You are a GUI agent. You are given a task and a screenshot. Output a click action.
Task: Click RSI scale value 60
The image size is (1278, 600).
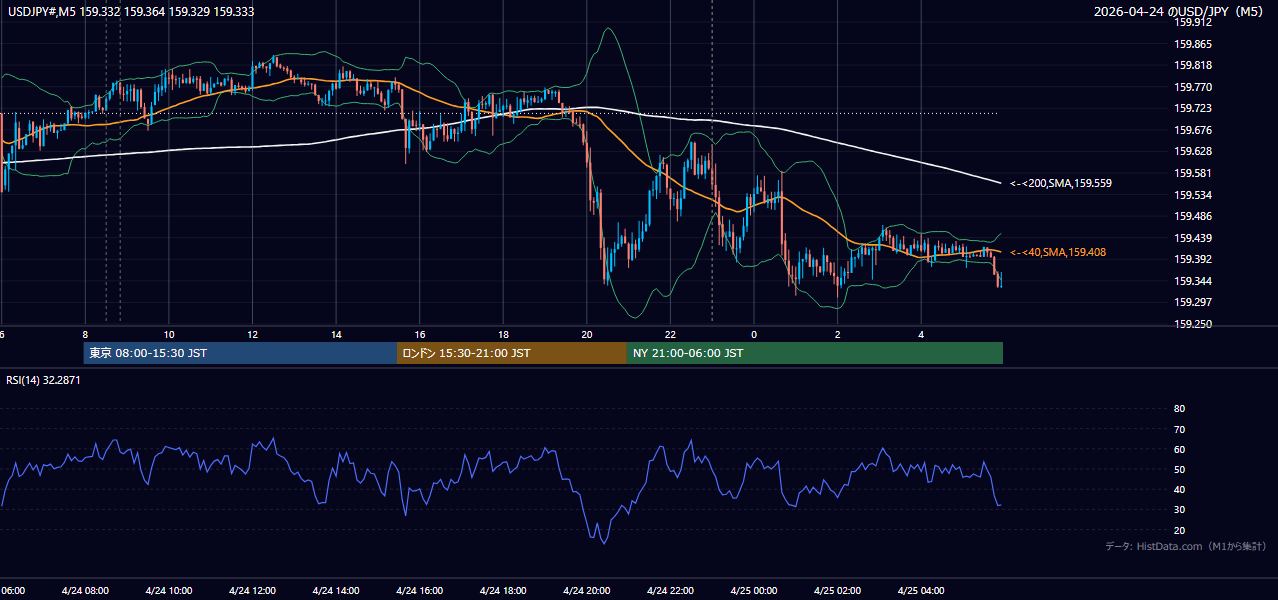point(1179,450)
